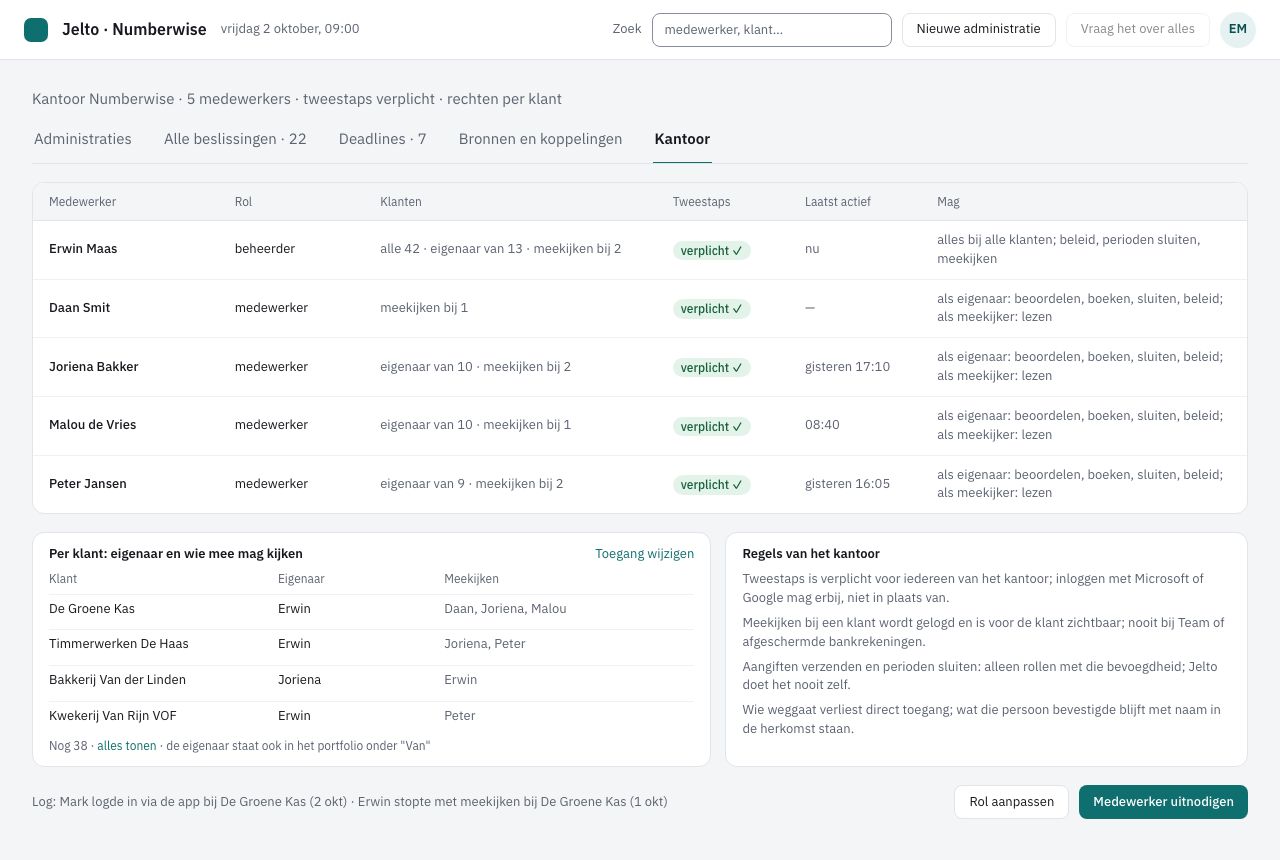Click the Medewerker column header
The height and width of the screenshot is (860, 1280).
coord(82,202)
